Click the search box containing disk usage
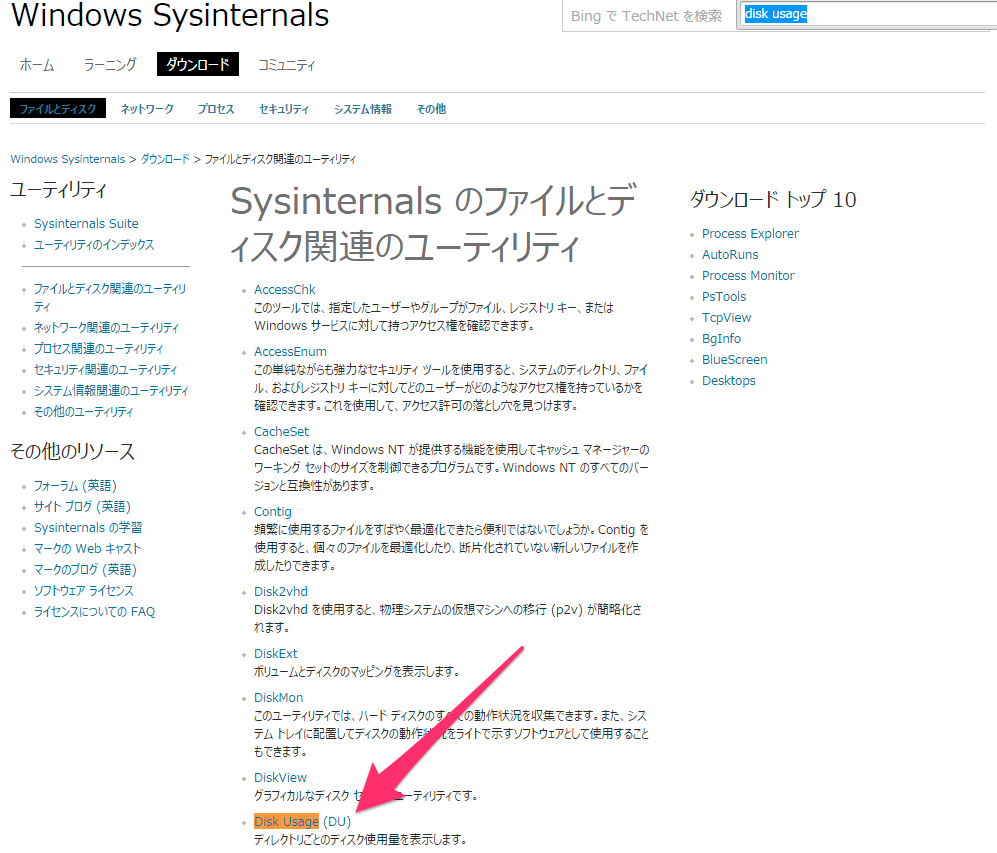 tap(868, 15)
